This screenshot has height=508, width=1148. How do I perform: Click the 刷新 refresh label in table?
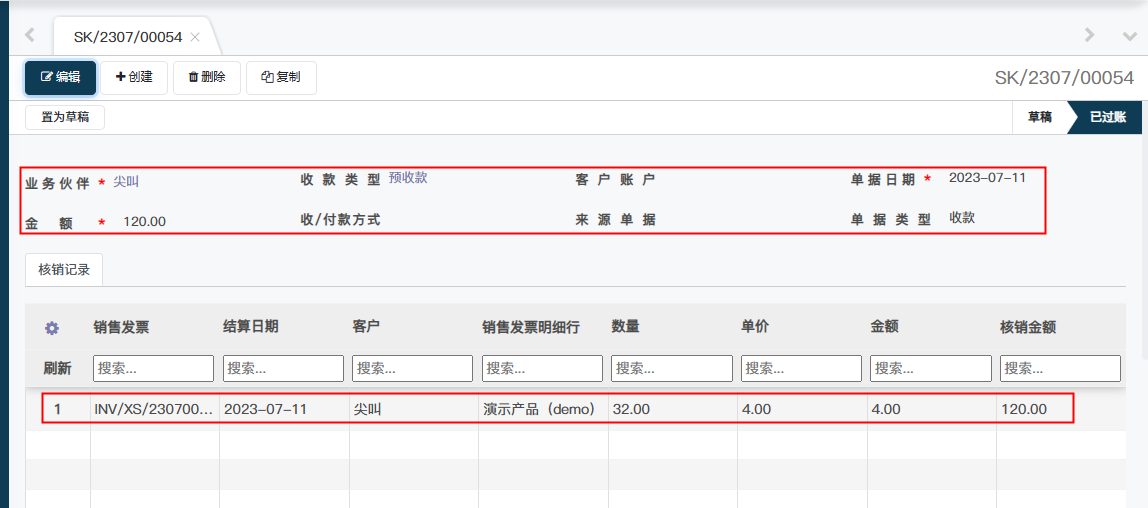57,368
